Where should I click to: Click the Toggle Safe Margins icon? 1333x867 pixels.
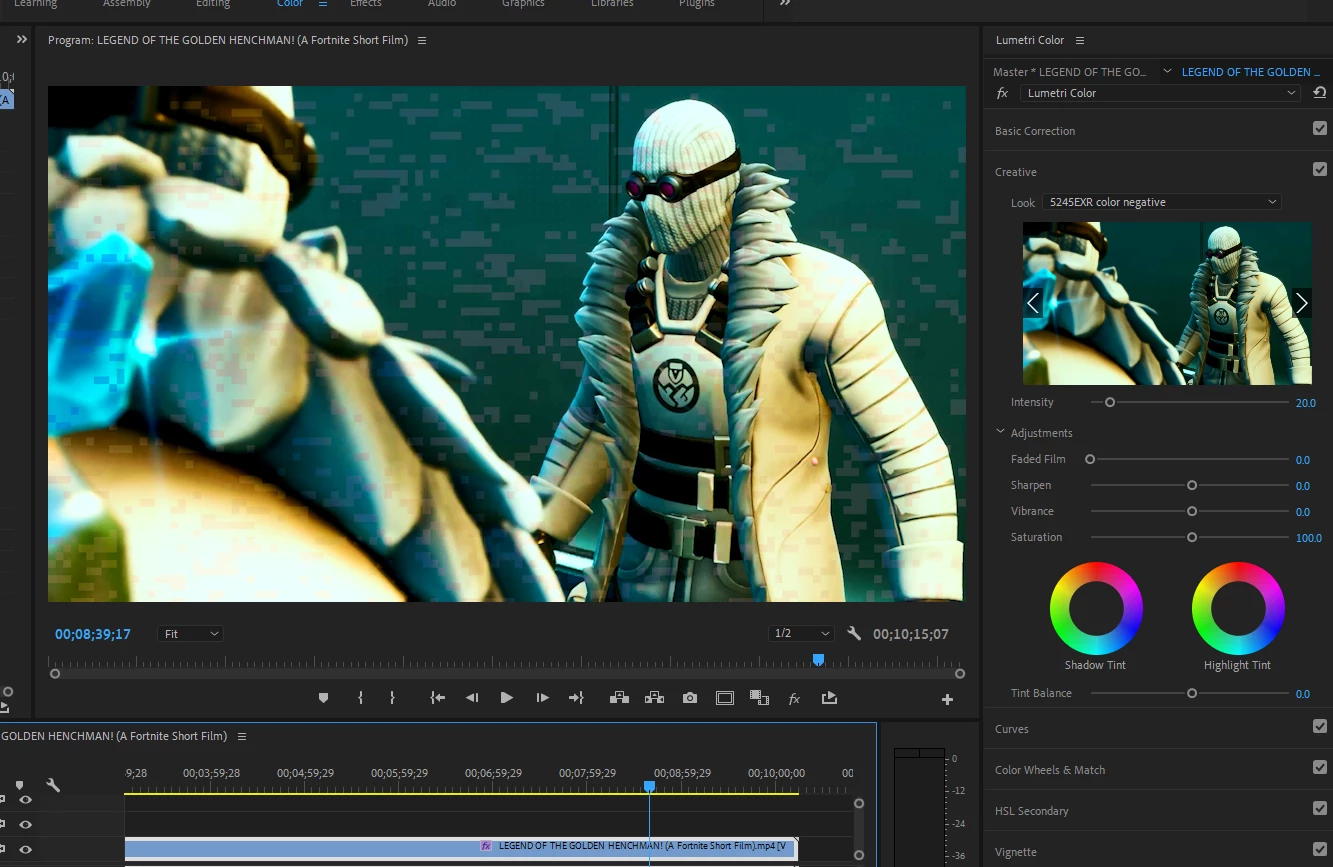tap(725, 698)
